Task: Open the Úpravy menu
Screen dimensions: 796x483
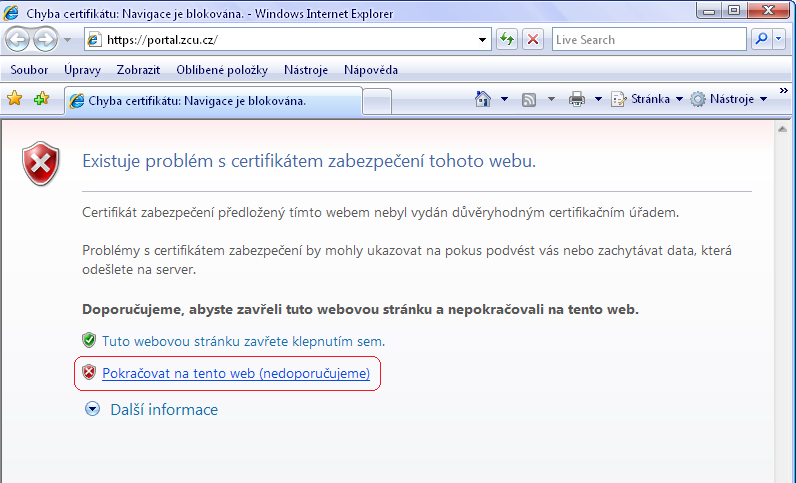Action: coord(82,70)
